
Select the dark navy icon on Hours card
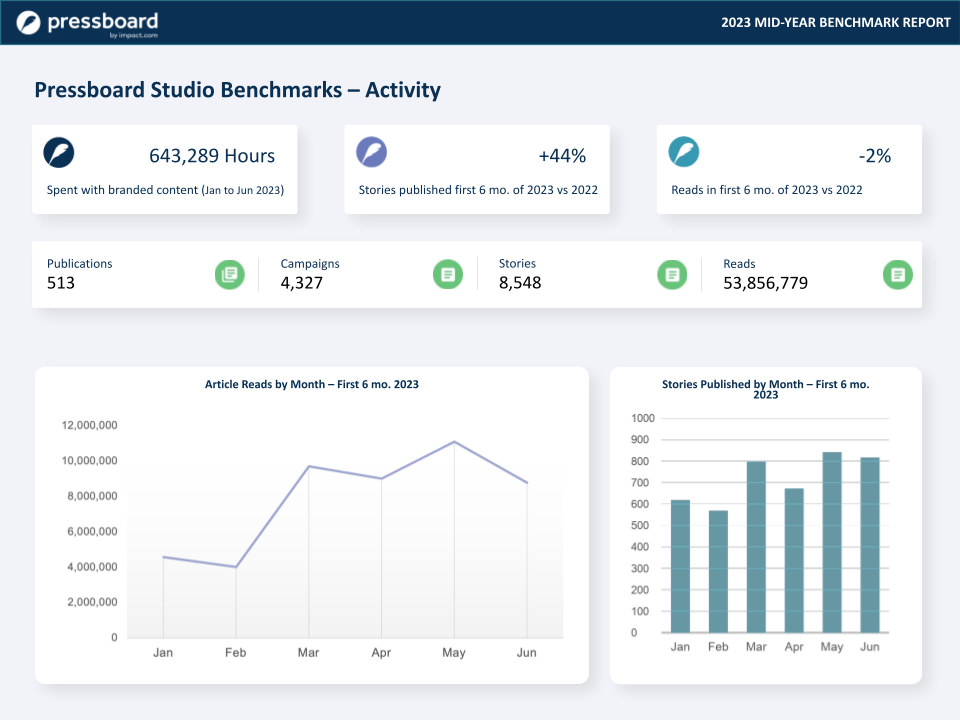pos(57,152)
